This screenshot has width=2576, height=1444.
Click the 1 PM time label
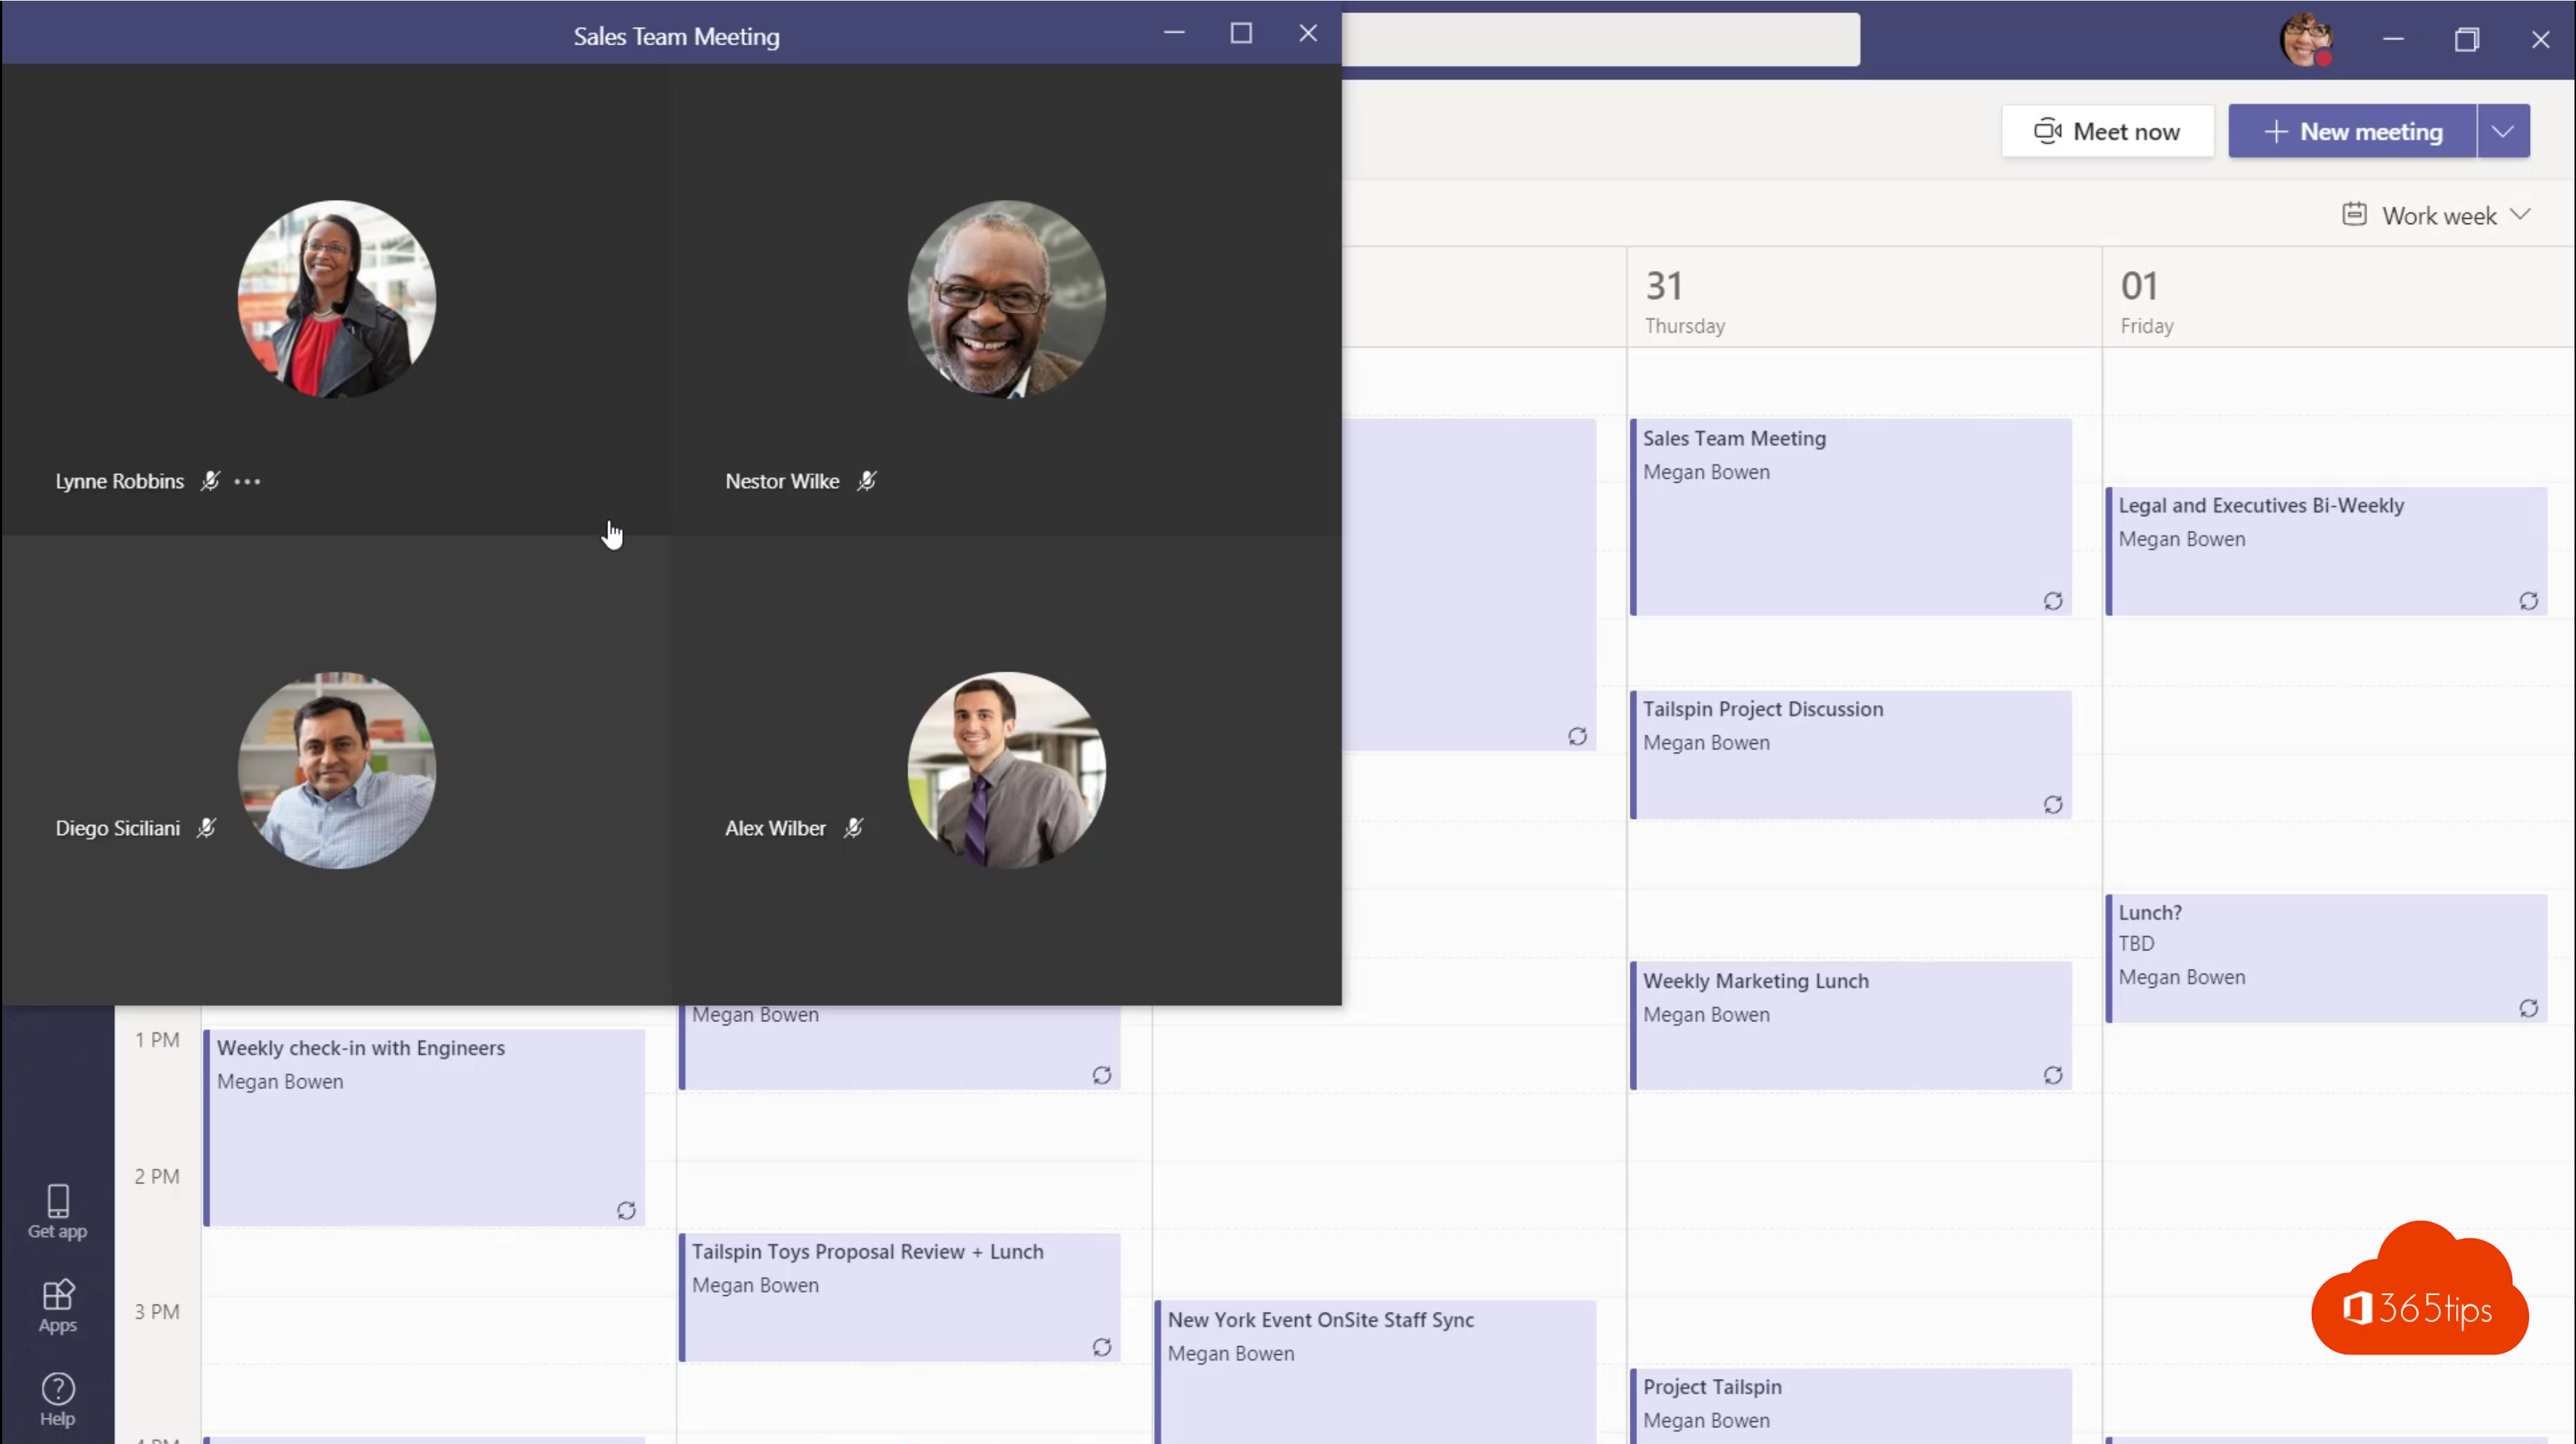coord(157,1040)
